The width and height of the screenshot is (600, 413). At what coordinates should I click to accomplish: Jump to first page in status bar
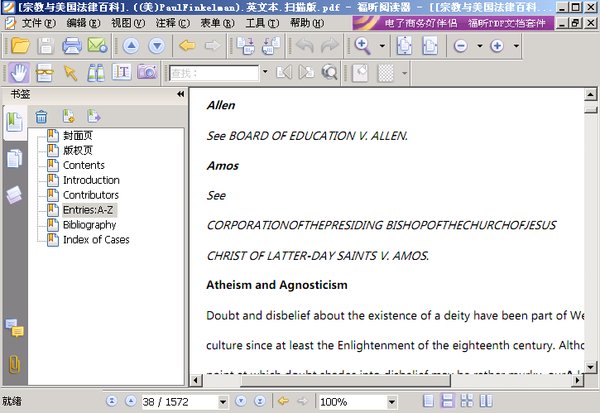tap(111, 401)
